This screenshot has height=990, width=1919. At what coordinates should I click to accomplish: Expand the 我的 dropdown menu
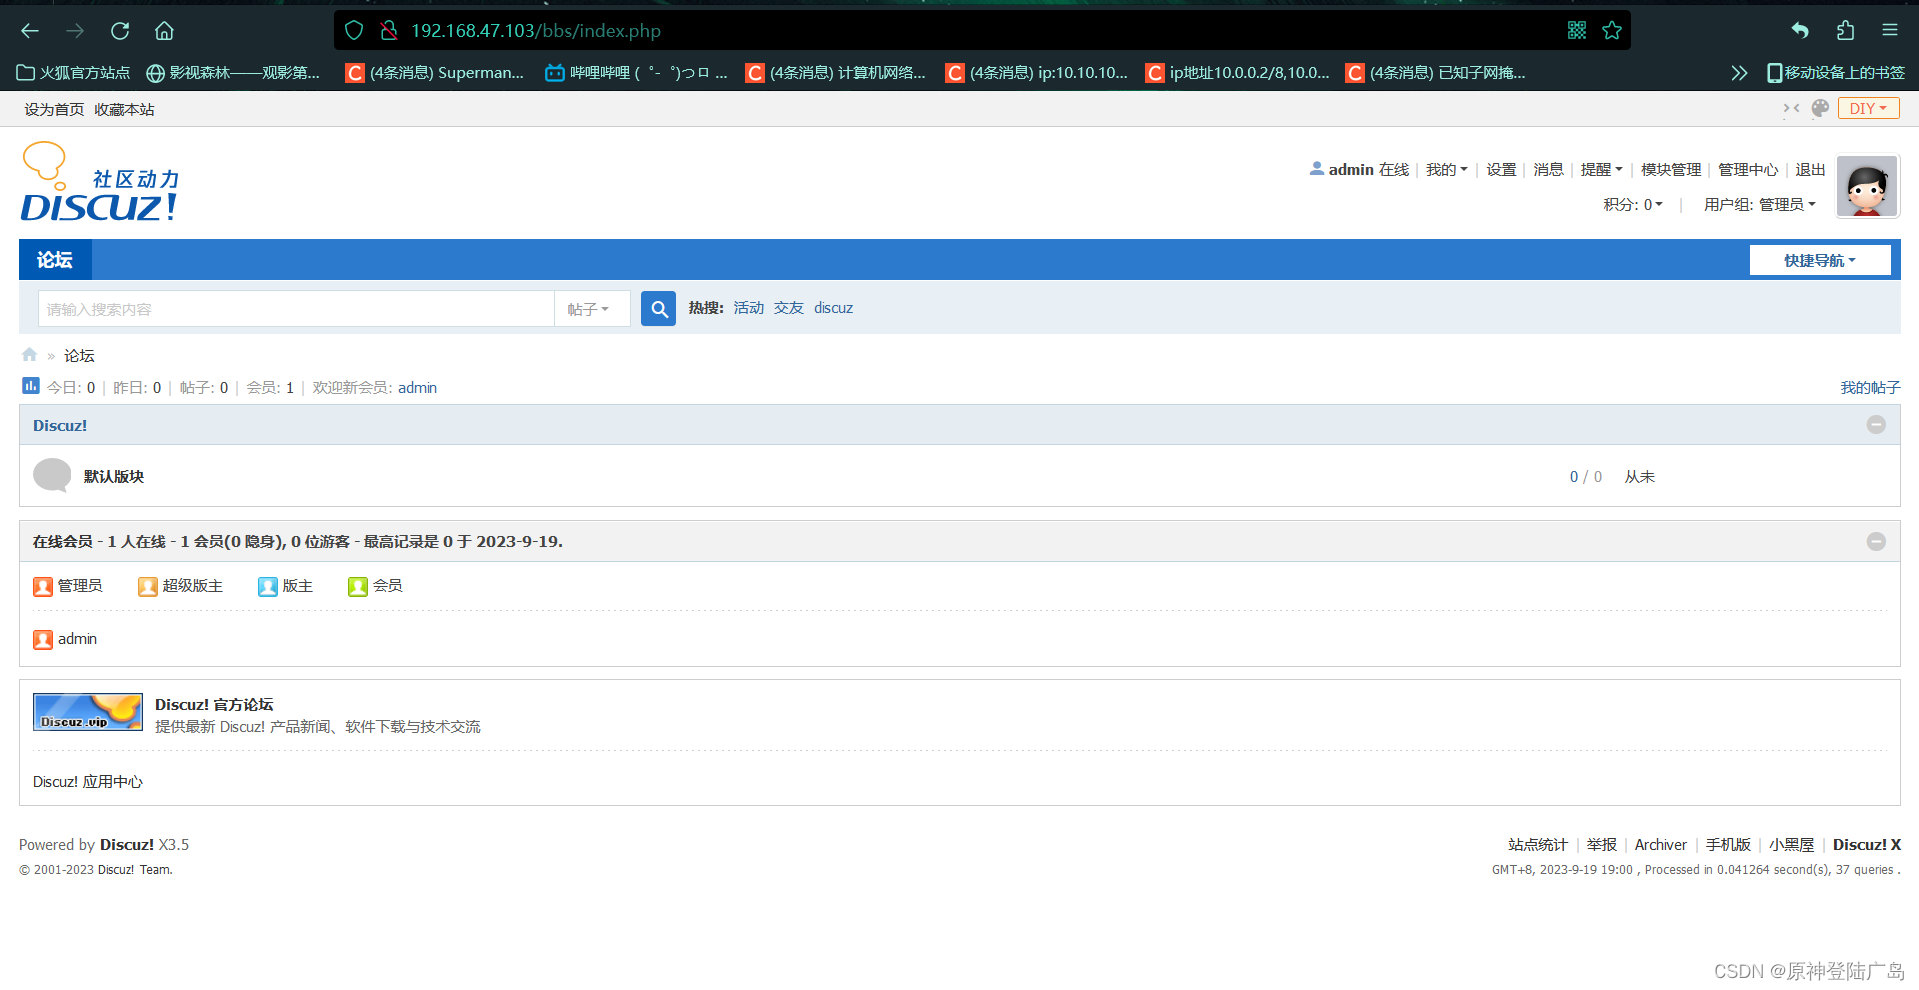point(1446,169)
